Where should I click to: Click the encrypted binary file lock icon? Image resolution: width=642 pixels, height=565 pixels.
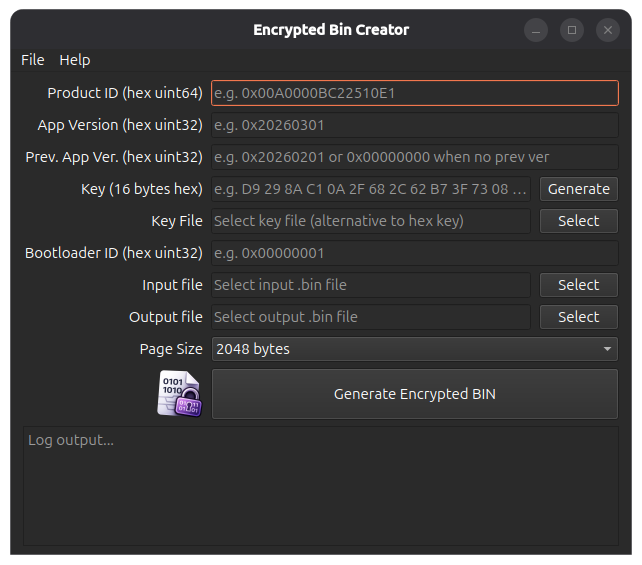179,394
